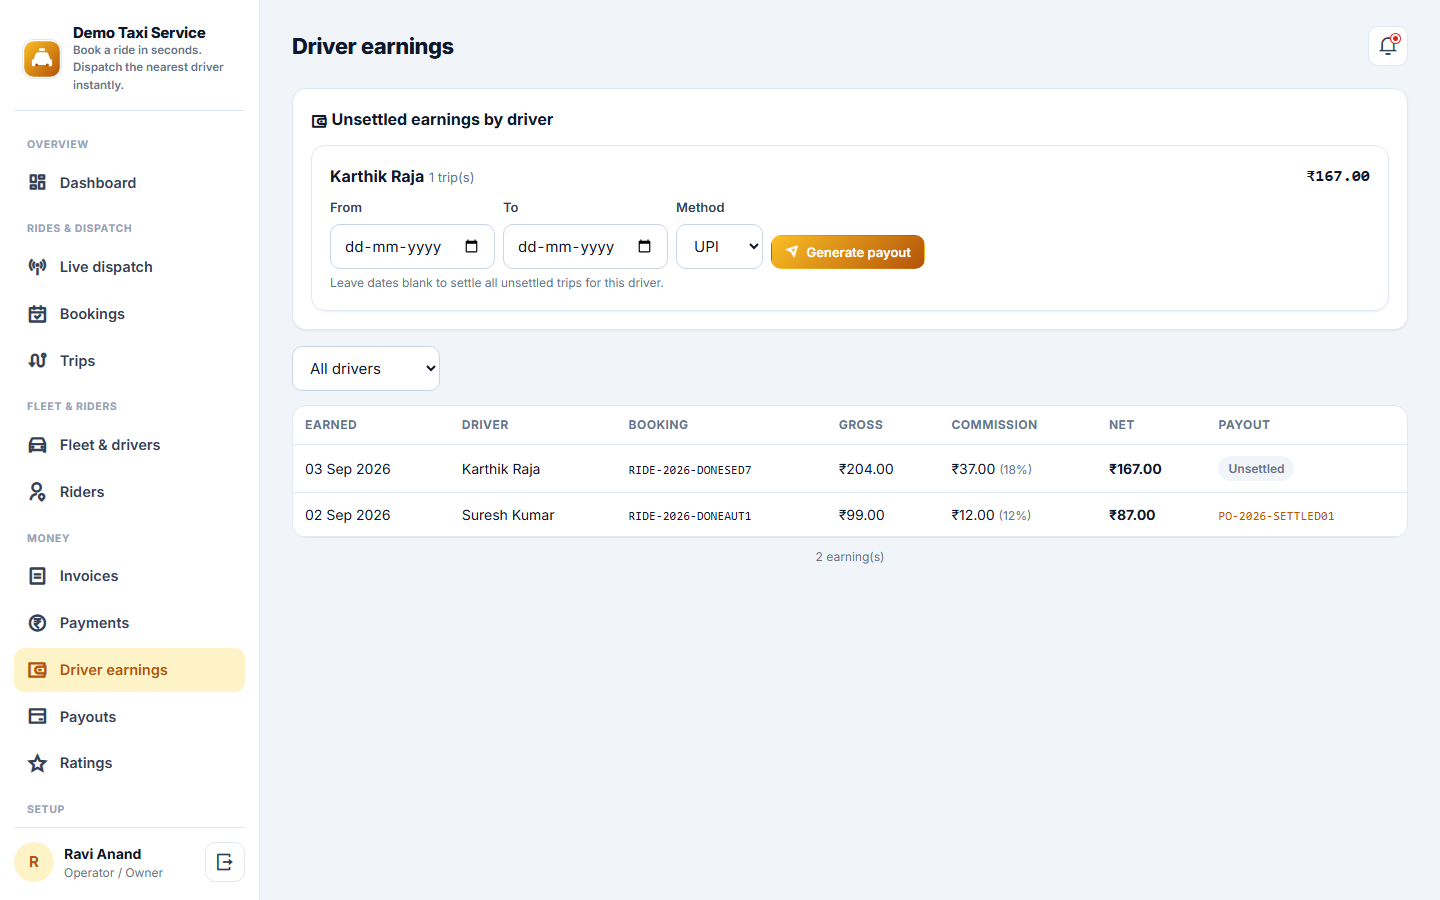Click Generate payout button
Image resolution: width=1440 pixels, height=900 pixels.
(x=847, y=252)
